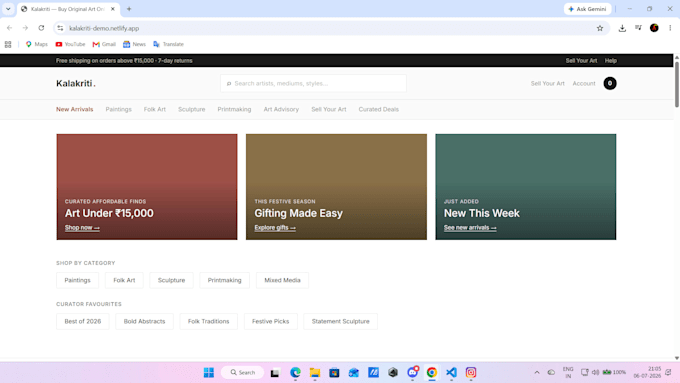Click the browser back arrow
This screenshot has width=680, height=383.
point(10,28)
